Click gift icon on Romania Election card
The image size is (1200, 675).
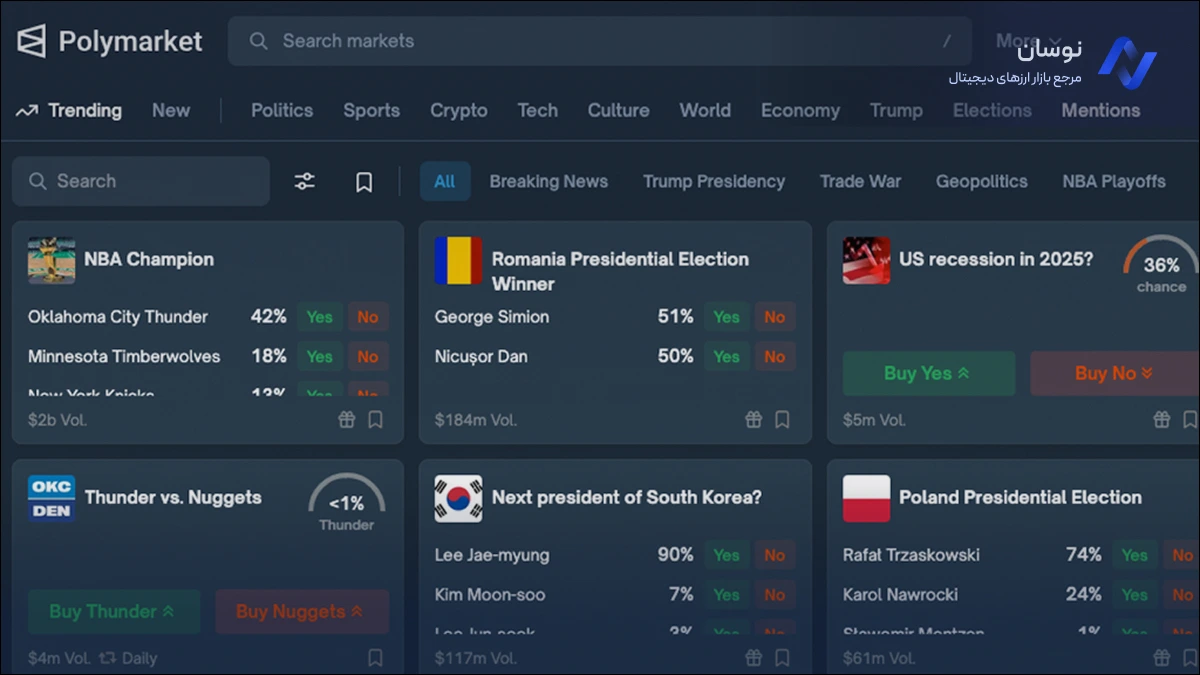(754, 420)
